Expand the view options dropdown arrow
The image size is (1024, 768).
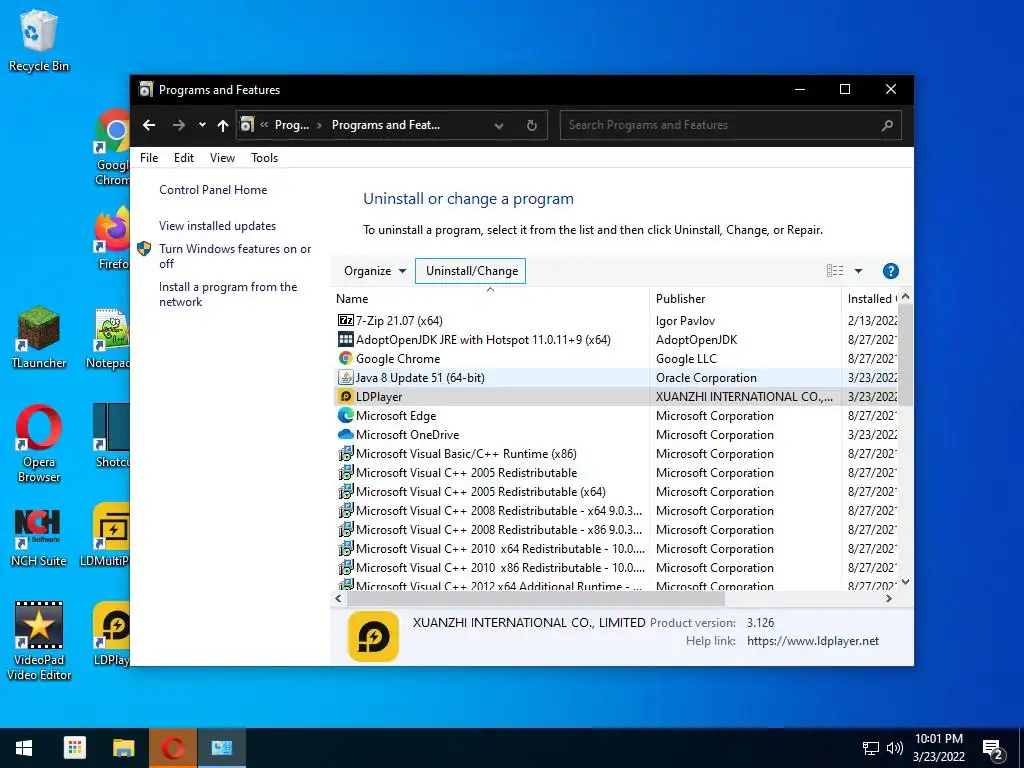point(858,271)
